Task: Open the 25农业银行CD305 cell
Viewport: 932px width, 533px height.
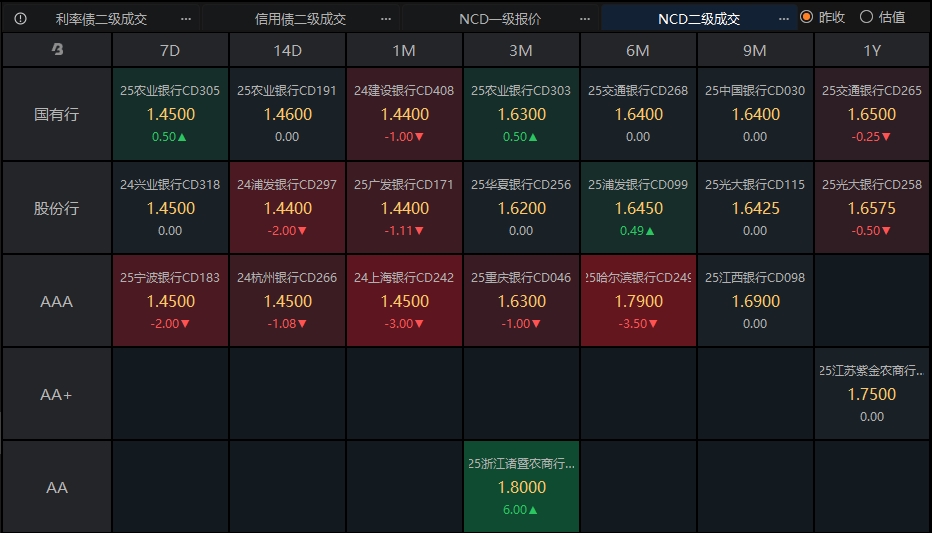Action: [170, 114]
